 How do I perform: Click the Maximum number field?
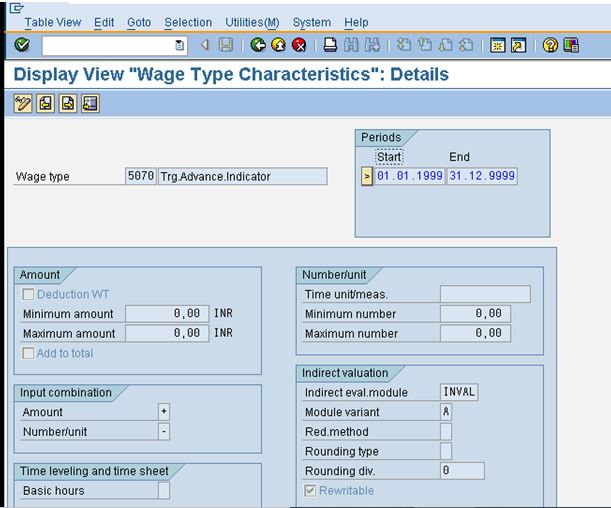(475, 333)
